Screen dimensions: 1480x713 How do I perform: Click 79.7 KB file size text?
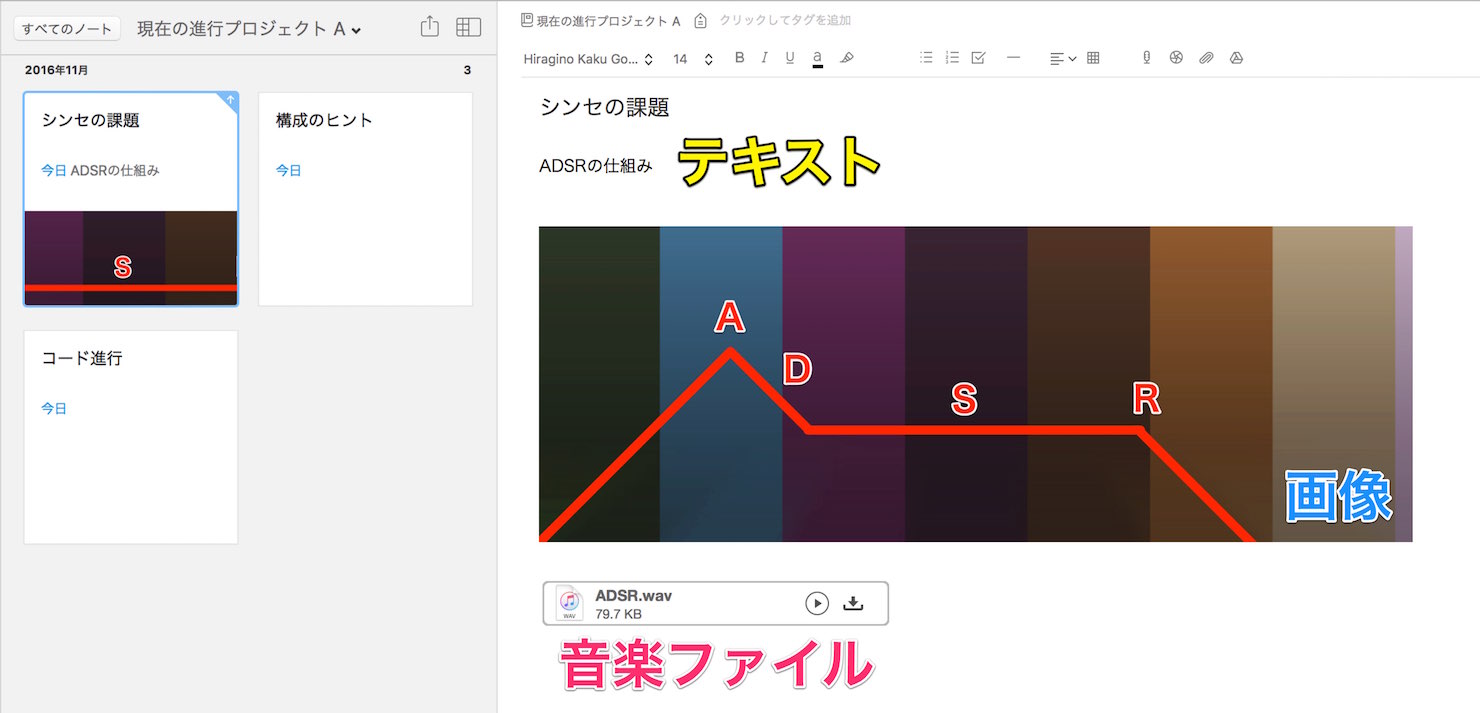tap(618, 614)
